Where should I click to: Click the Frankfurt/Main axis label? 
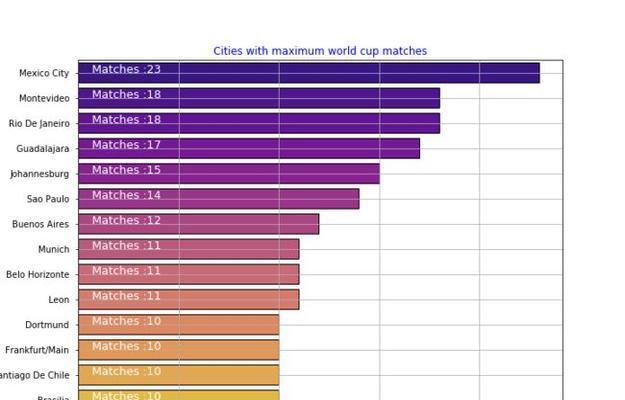click(x=37, y=350)
